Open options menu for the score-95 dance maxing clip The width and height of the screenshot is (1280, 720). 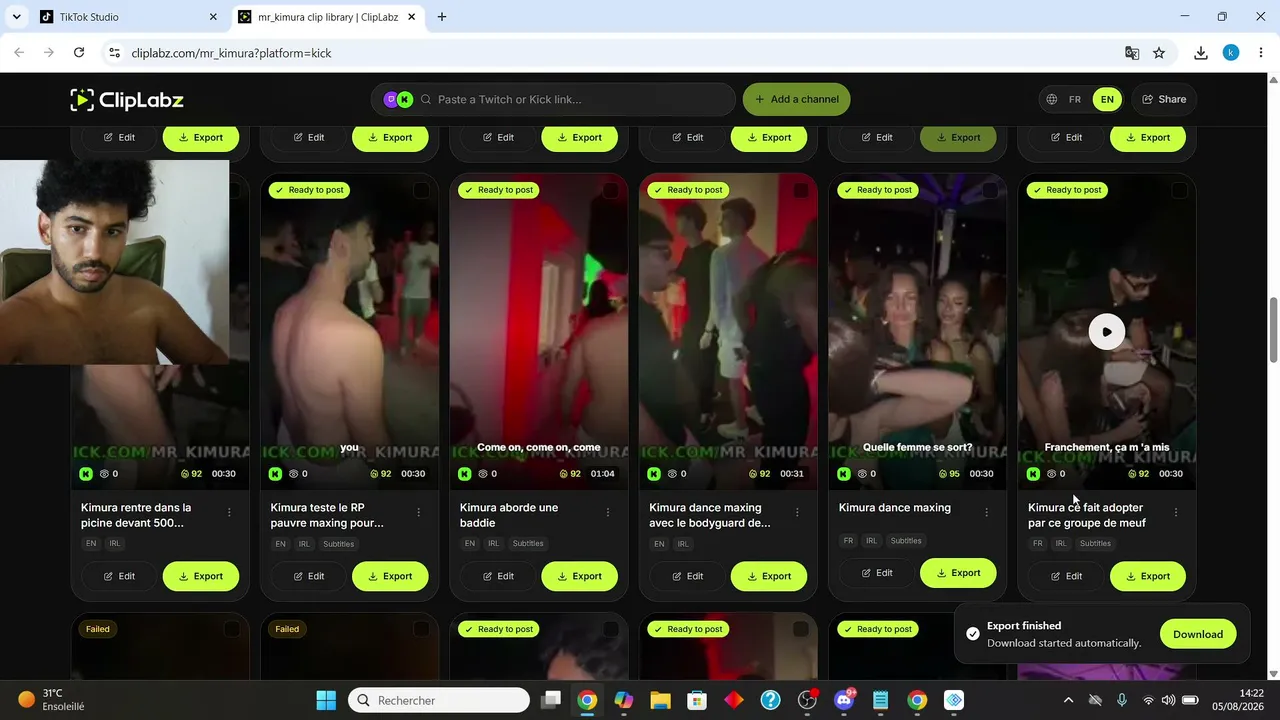click(x=986, y=512)
